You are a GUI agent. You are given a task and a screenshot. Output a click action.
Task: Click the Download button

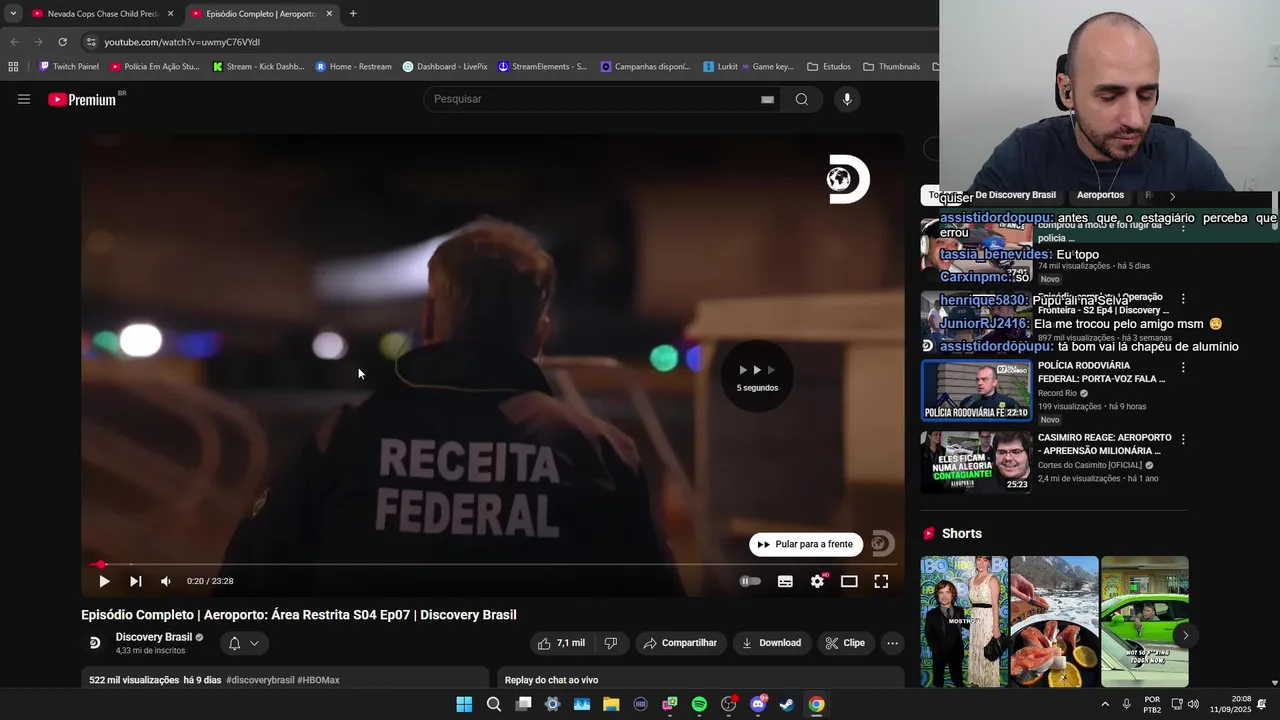(771, 643)
